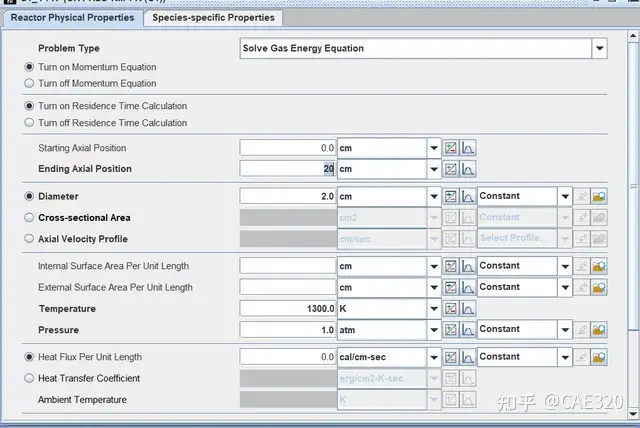
Task: Open profile plot icon for Temperature
Action: (468, 309)
